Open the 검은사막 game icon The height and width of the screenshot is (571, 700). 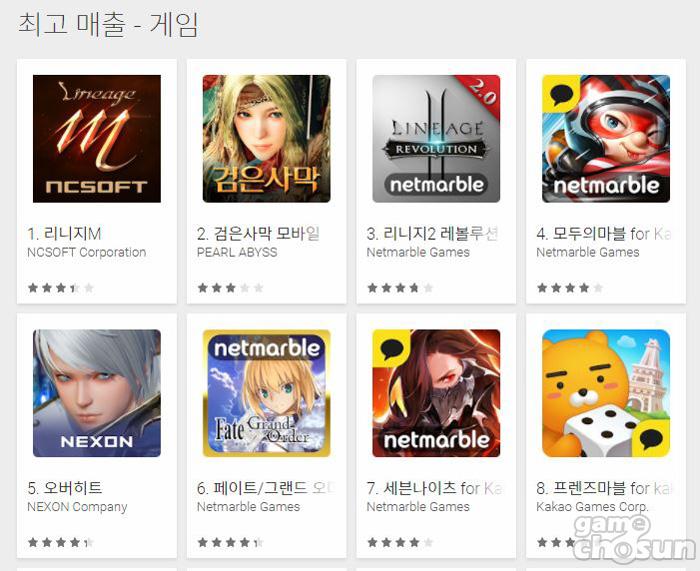pyautogui.click(x=267, y=138)
